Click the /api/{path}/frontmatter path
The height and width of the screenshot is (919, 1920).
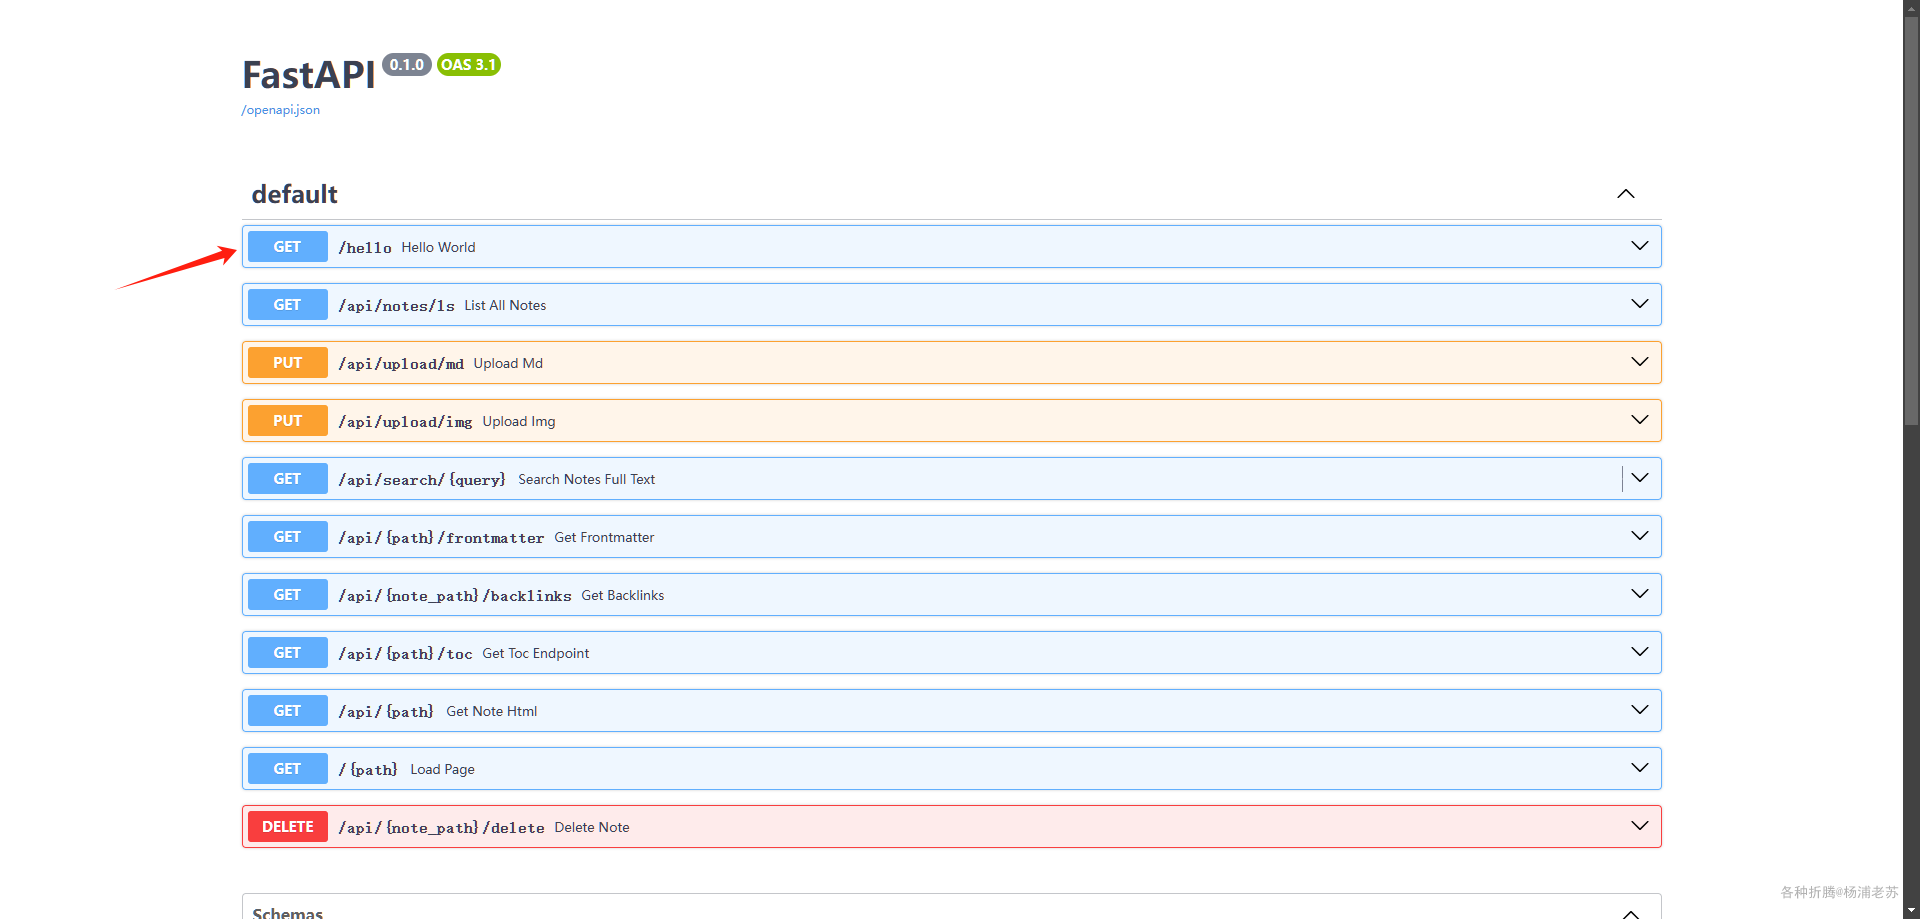pyautogui.click(x=441, y=538)
